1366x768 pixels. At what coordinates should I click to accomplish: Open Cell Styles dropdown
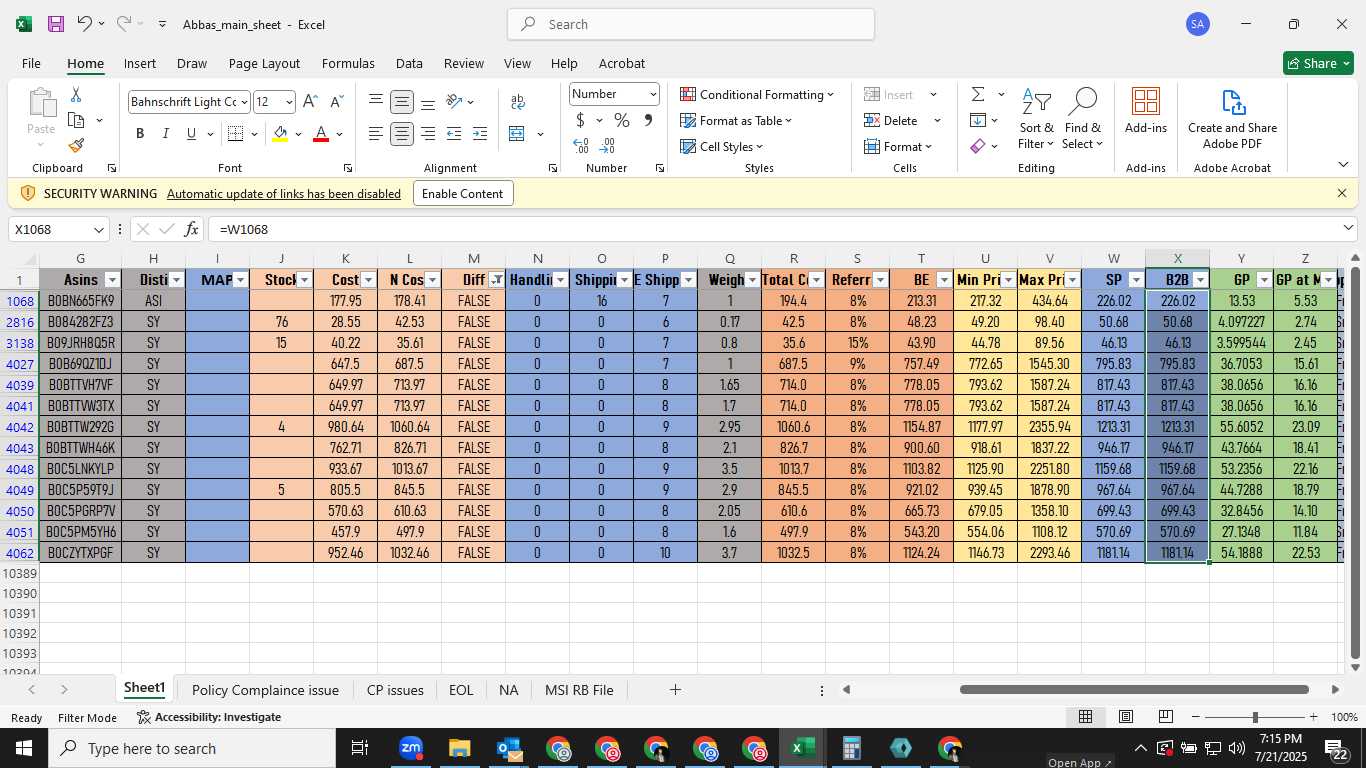[x=721, y=146]
